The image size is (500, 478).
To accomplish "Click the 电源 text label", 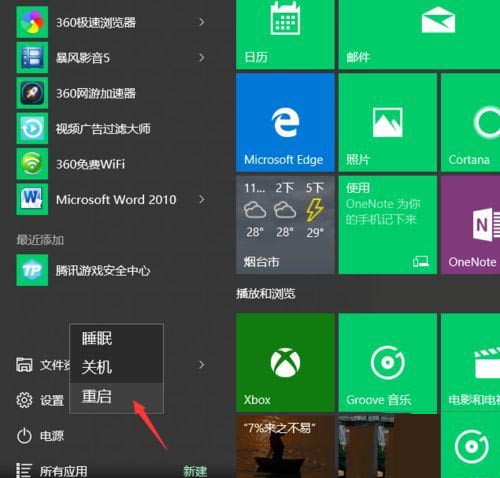I will pyautogui.click(x=52, y=436).
